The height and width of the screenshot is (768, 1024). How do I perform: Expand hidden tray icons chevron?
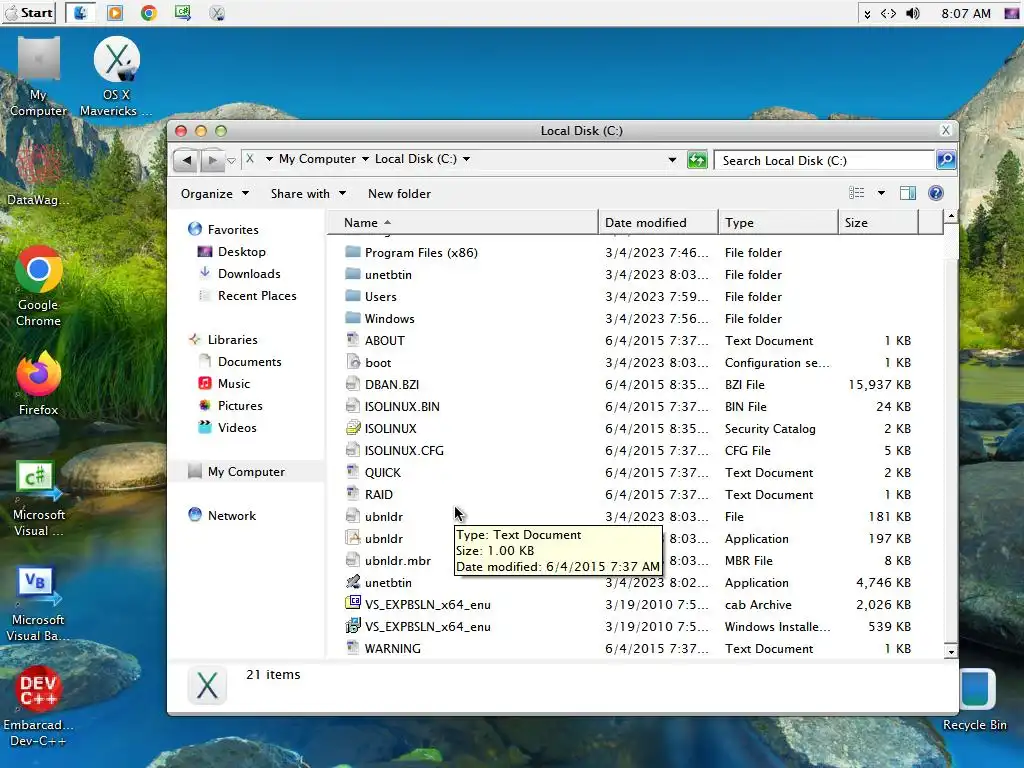point(867,14)
